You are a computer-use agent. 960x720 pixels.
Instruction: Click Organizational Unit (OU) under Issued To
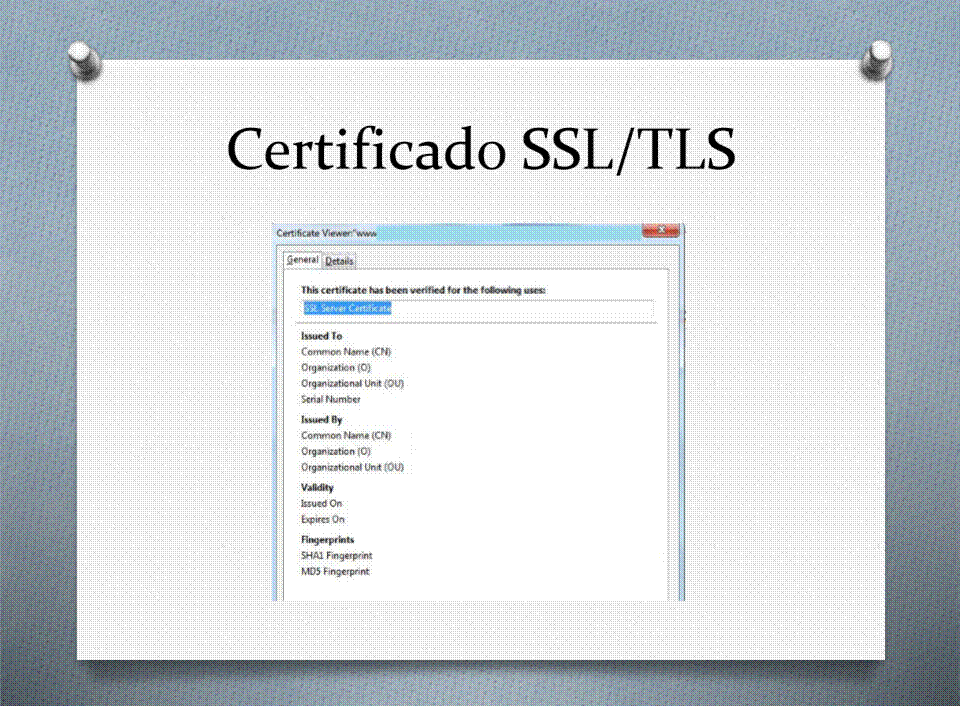click(352, 384)
